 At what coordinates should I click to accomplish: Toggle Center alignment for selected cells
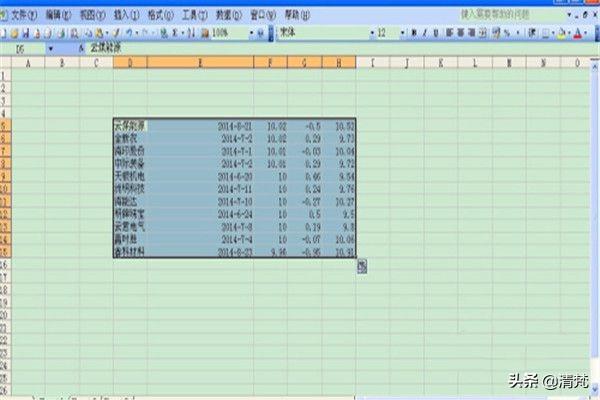[460, 33]
